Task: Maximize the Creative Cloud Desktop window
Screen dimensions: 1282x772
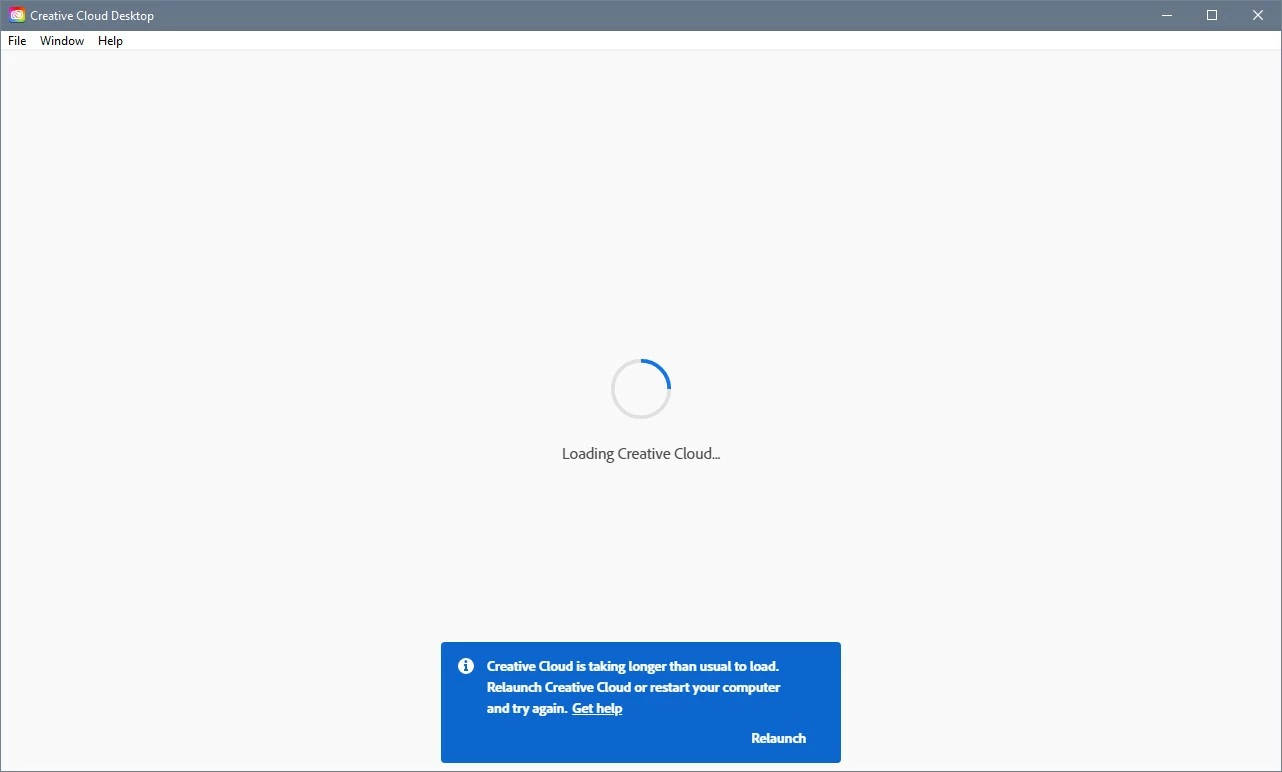Action: click(1212, 15)
